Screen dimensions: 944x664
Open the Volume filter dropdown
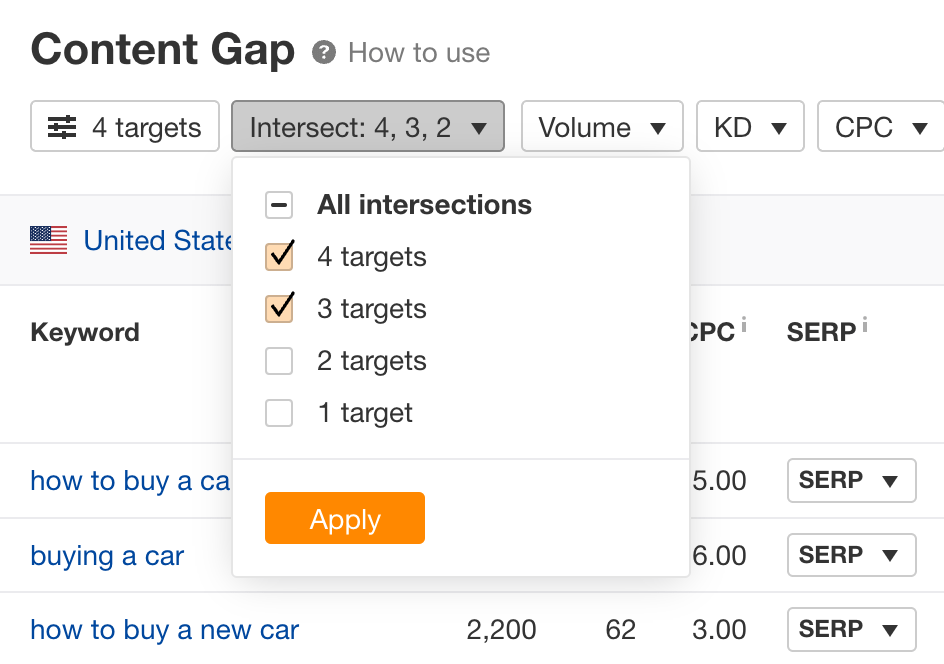coord(602,126)
